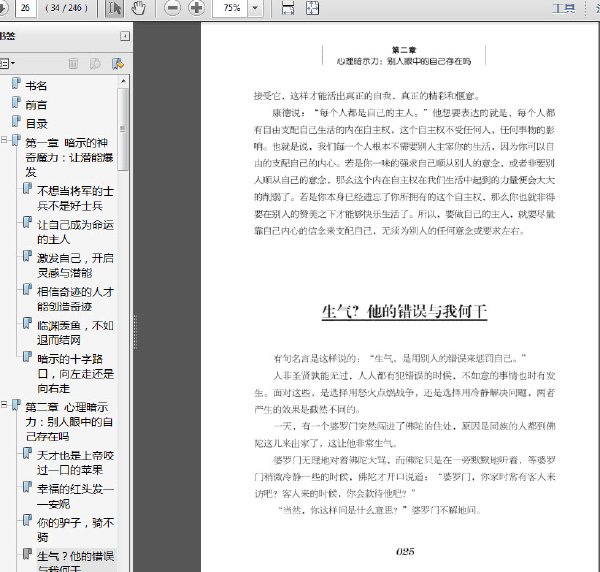Click bookmark icon beside 幸福的红头发
This screenshot has width=600, height=572.
click(28, 487)
